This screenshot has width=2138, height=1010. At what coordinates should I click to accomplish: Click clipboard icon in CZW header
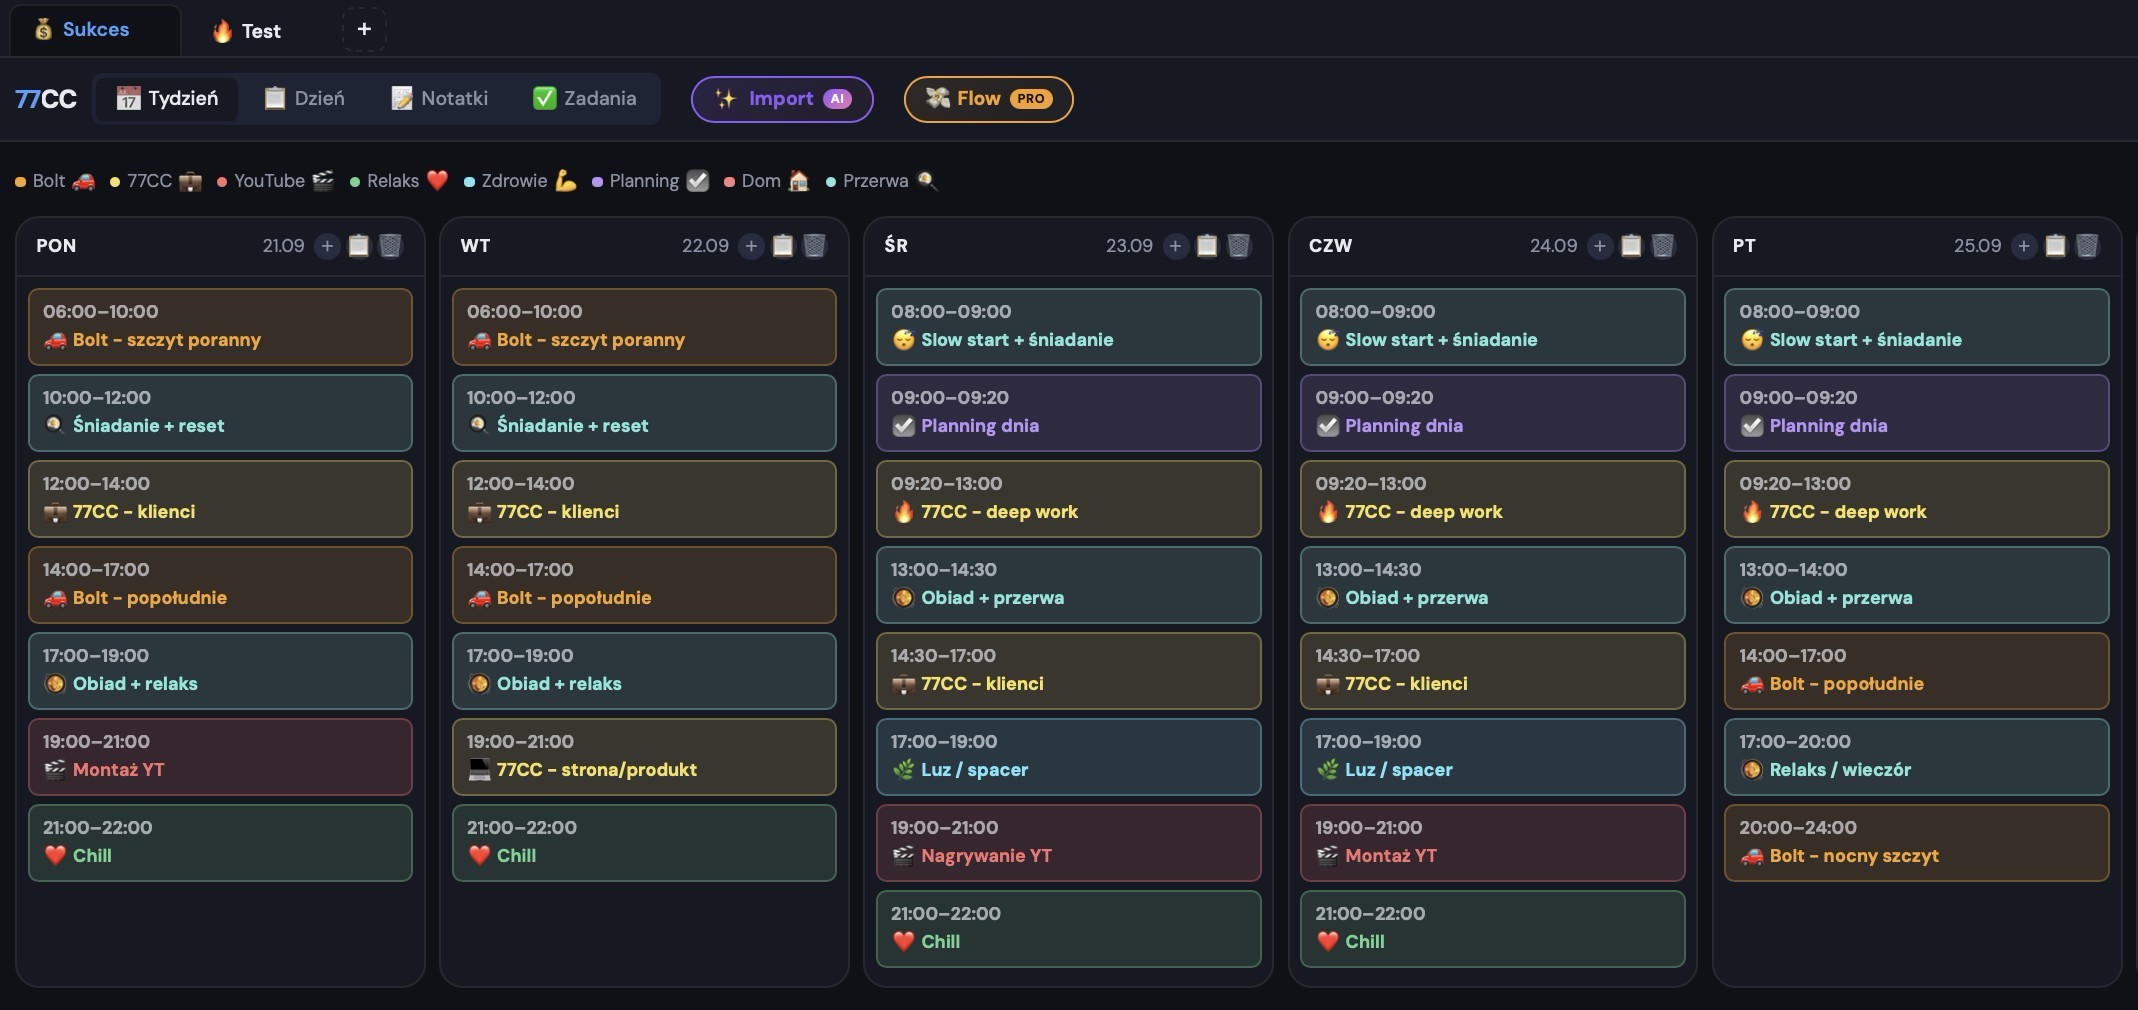point(1631,246)
